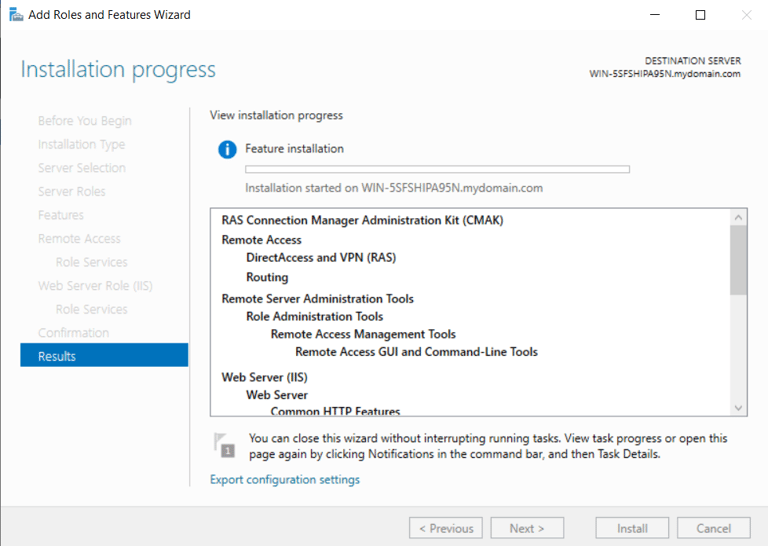Select the Confirmation step
The height and width of the screenshot is (546, 768).
click(x=73, y=332)
